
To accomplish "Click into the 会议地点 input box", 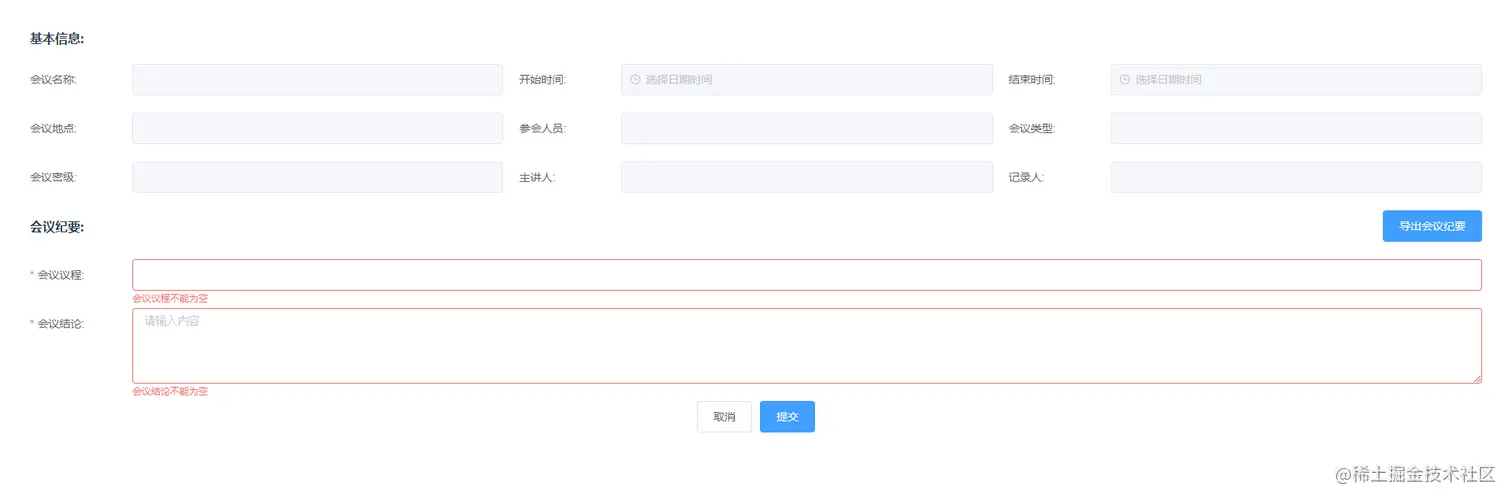I will pos(317,128).
